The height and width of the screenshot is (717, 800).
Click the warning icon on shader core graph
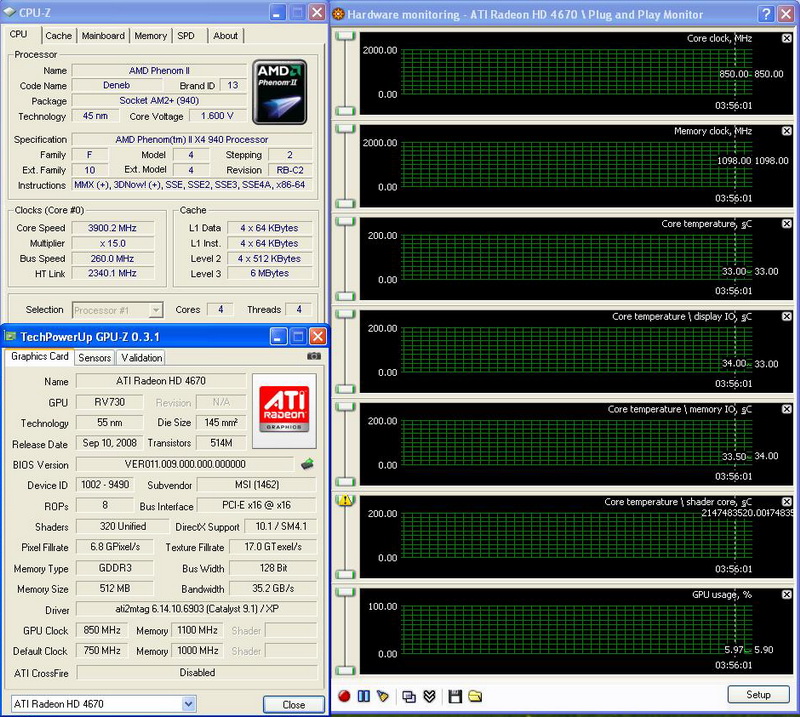[x=345, y=500]
